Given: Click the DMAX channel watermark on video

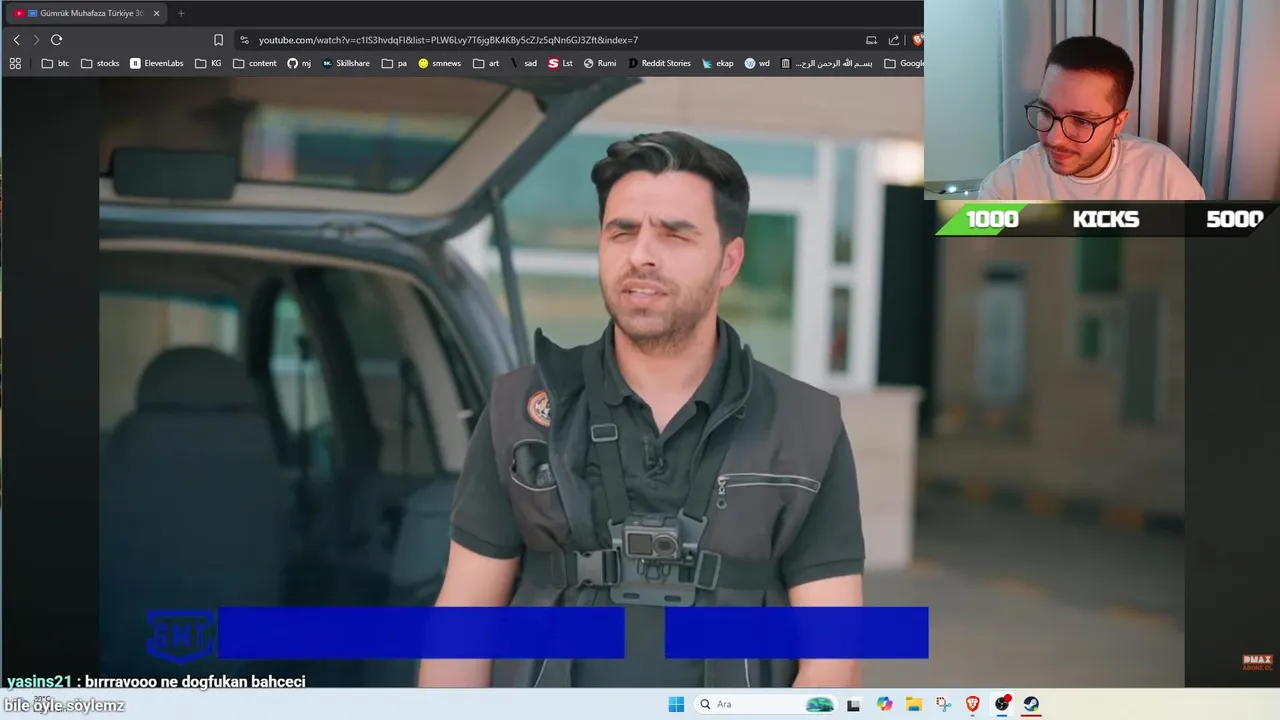Looking at the screenshot, I should coord(1256,662).
